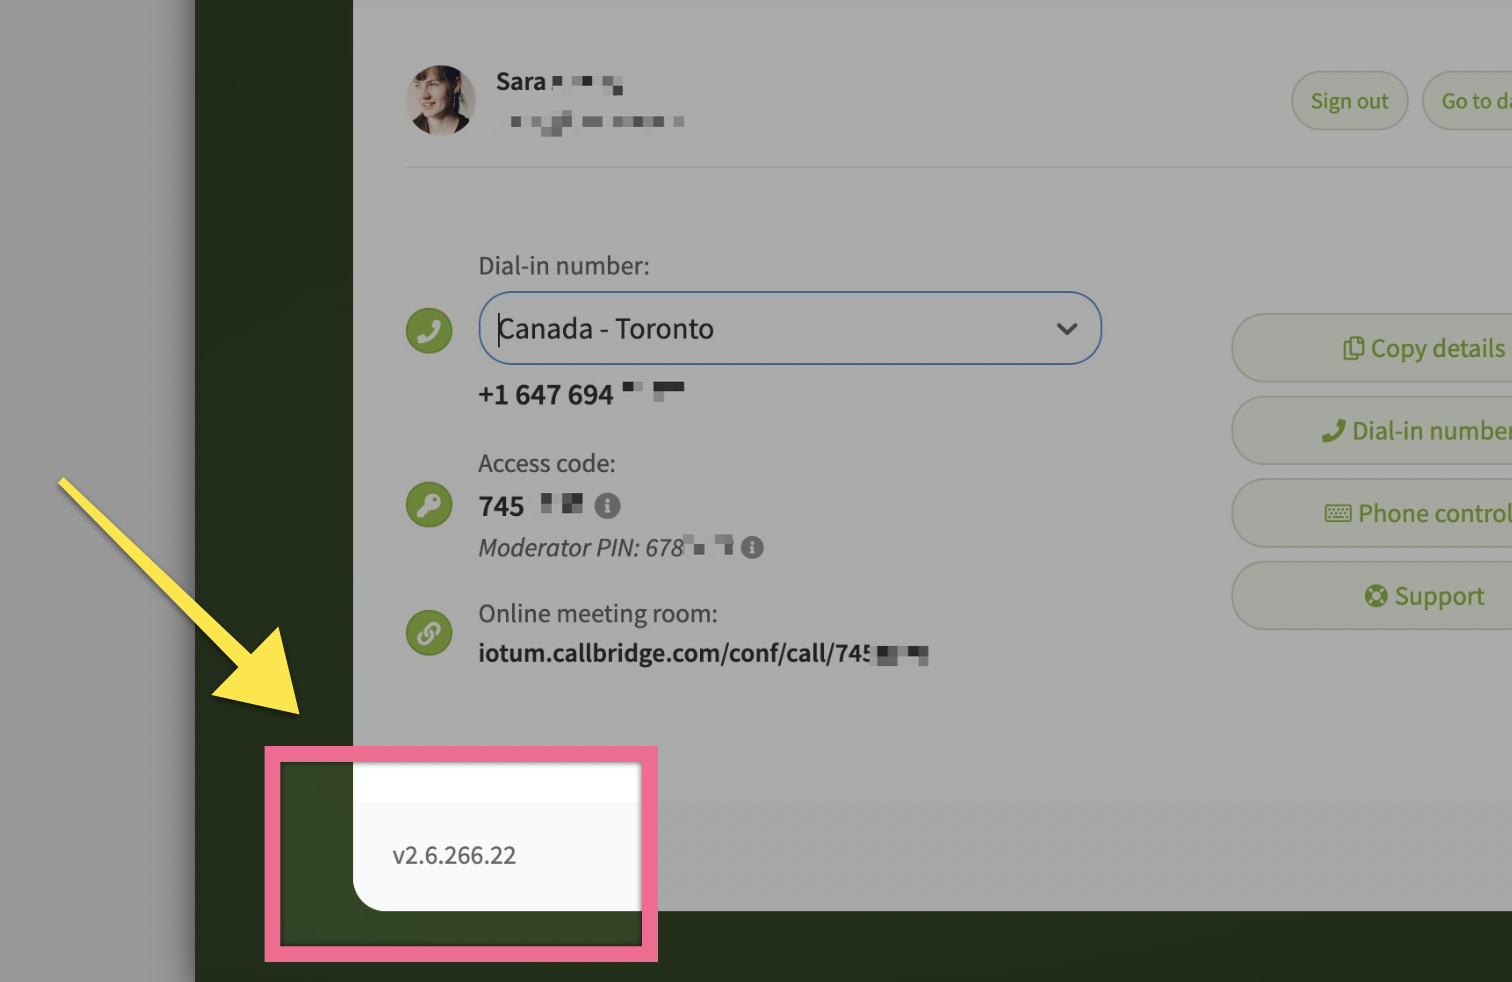Click the keyboard icon in Phone controls button

click(1338, 513)
